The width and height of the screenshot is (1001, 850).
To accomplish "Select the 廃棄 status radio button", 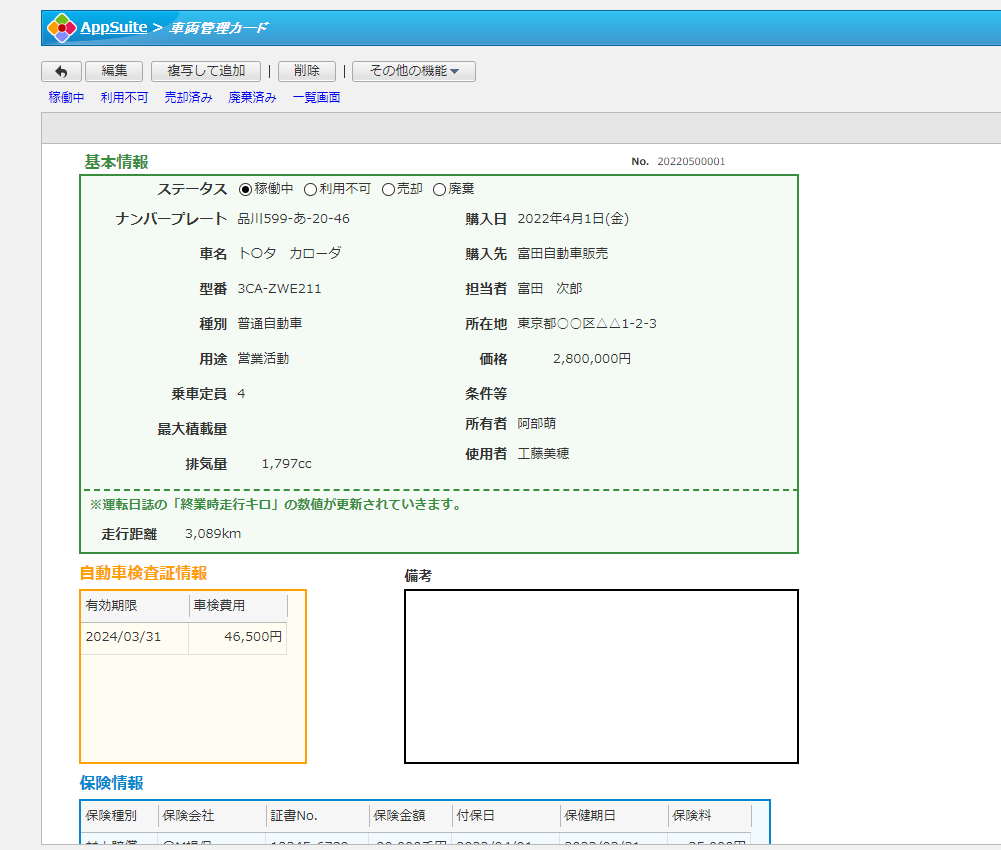I will (x=439, y=190).
